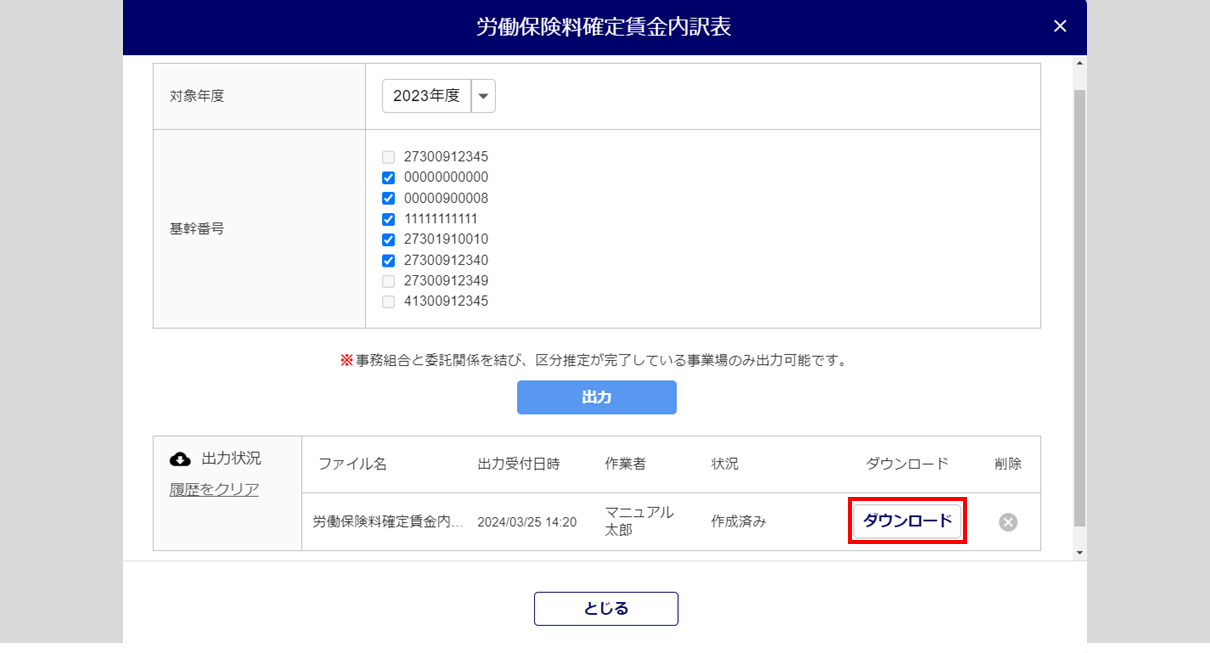Uncheck the 00000900008 checkbox
The image size is (1210, 653).
(x=389, y=198)
